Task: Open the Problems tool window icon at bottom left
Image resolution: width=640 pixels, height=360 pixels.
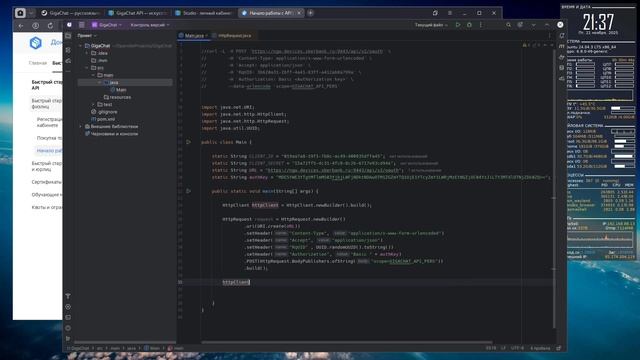Action: pos(68,328)
